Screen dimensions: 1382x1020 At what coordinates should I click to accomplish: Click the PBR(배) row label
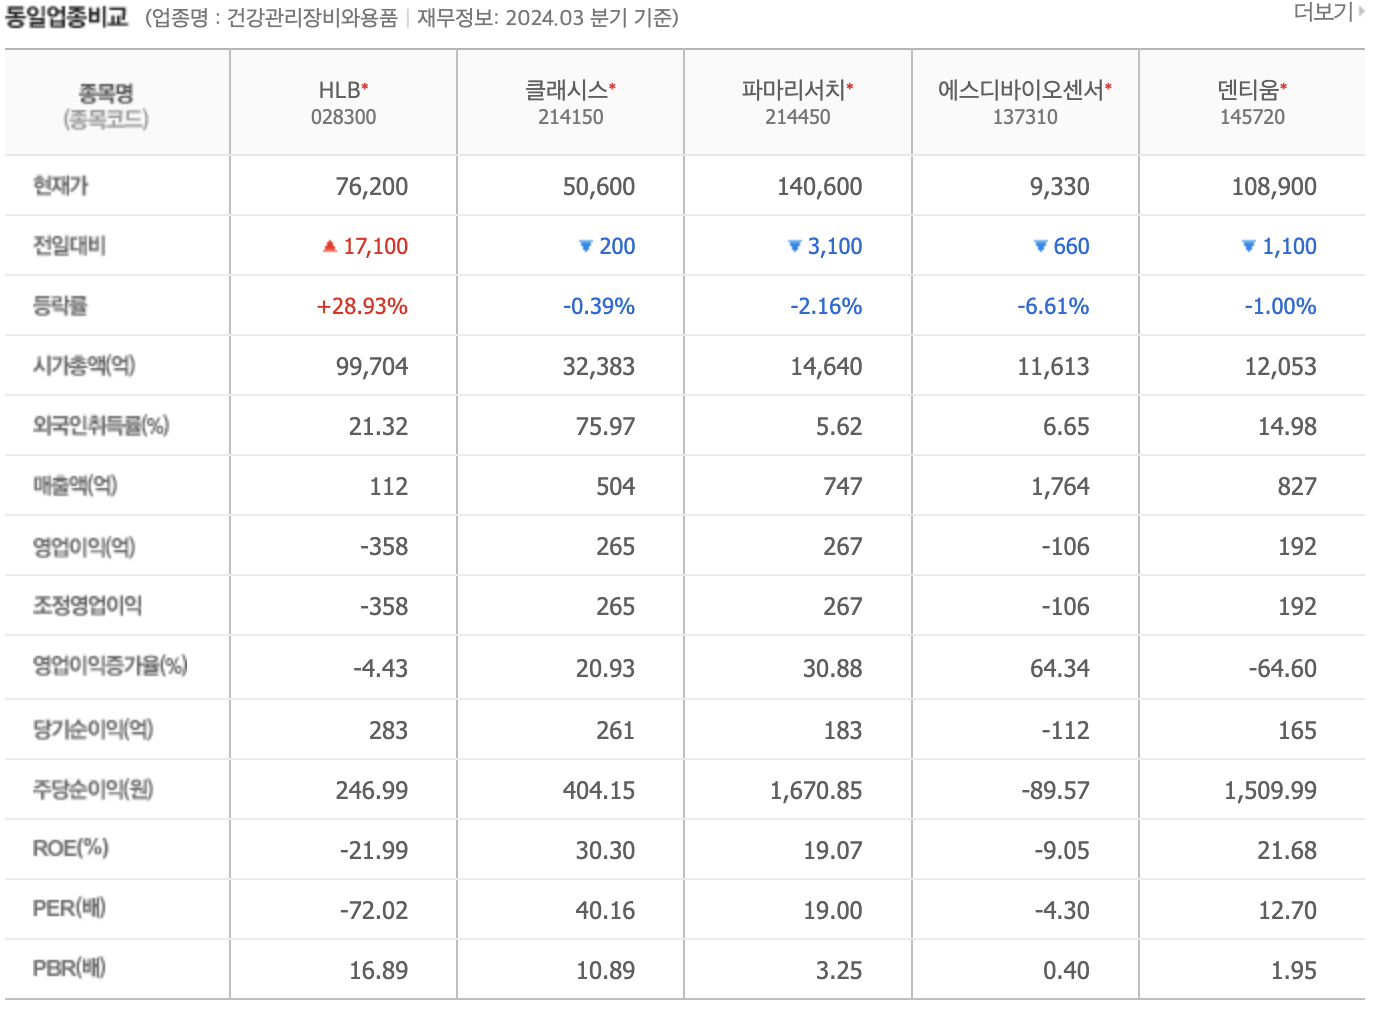(69, 969)
